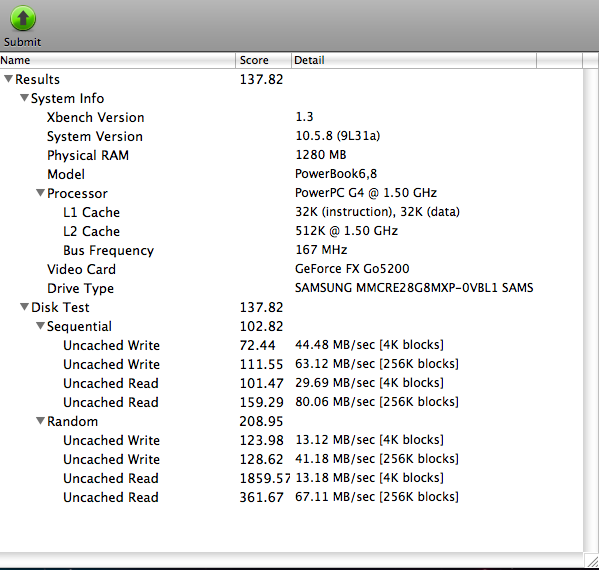Viewport: 599px width, 570px height.
Task: Select the L1 Cache row
Action: [x=291, y=212]
